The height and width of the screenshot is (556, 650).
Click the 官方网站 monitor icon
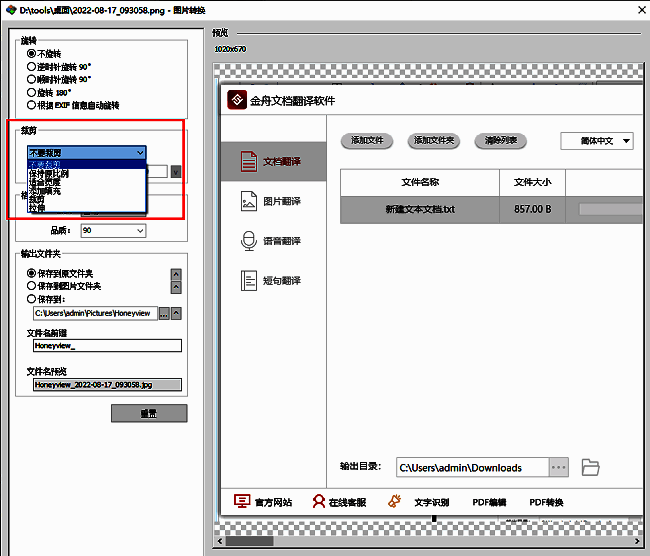point(241,502)
